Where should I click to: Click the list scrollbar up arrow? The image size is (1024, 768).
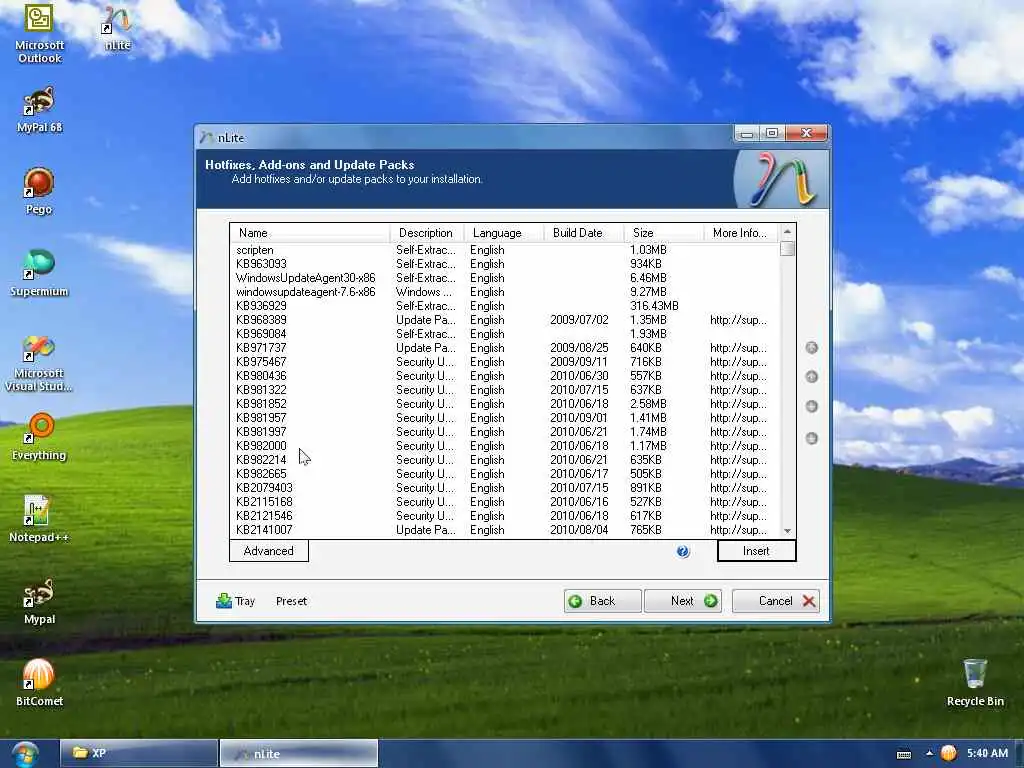click(787, 232)
